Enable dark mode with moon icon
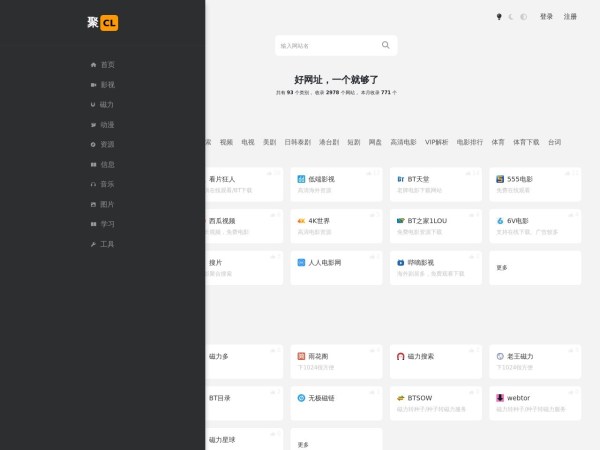 click(x=511, y=17)
